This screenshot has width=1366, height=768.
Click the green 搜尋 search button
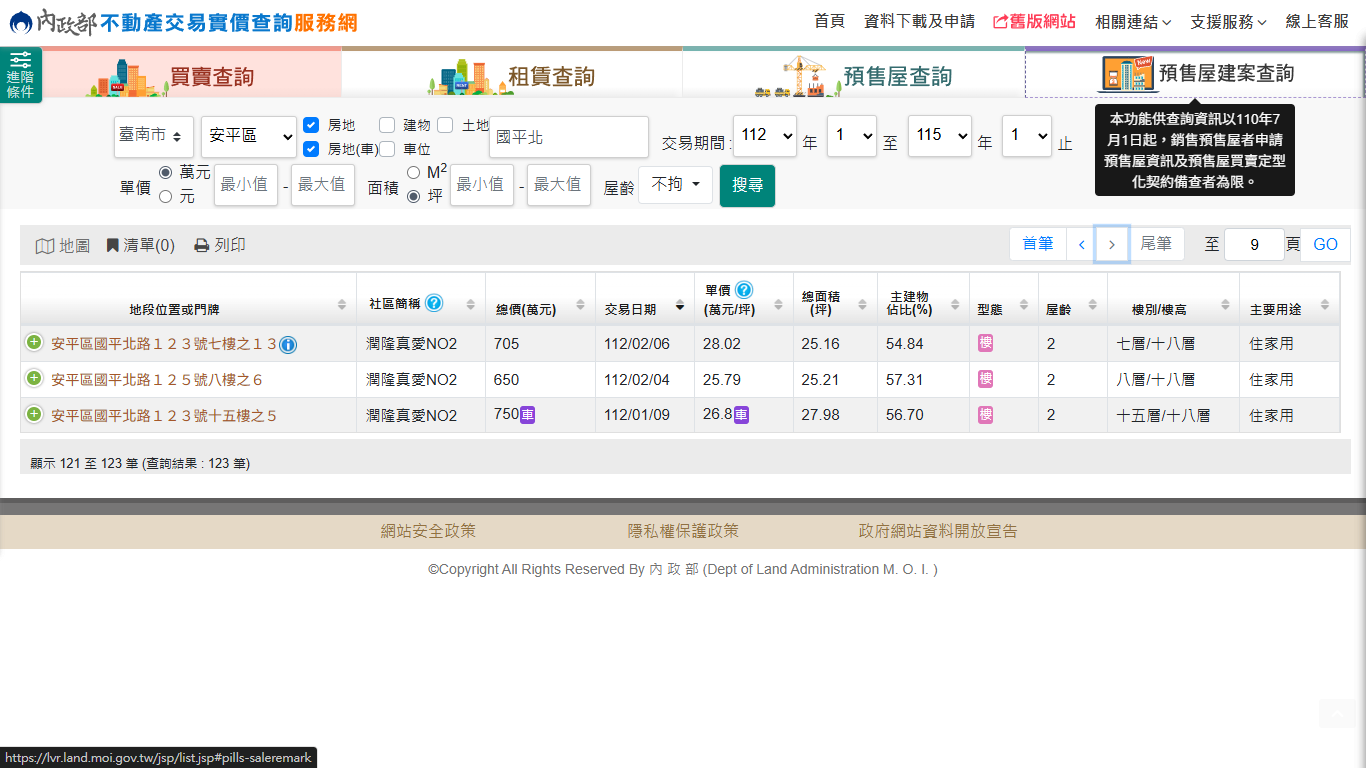pyautogui.click(x=747, y=185)
